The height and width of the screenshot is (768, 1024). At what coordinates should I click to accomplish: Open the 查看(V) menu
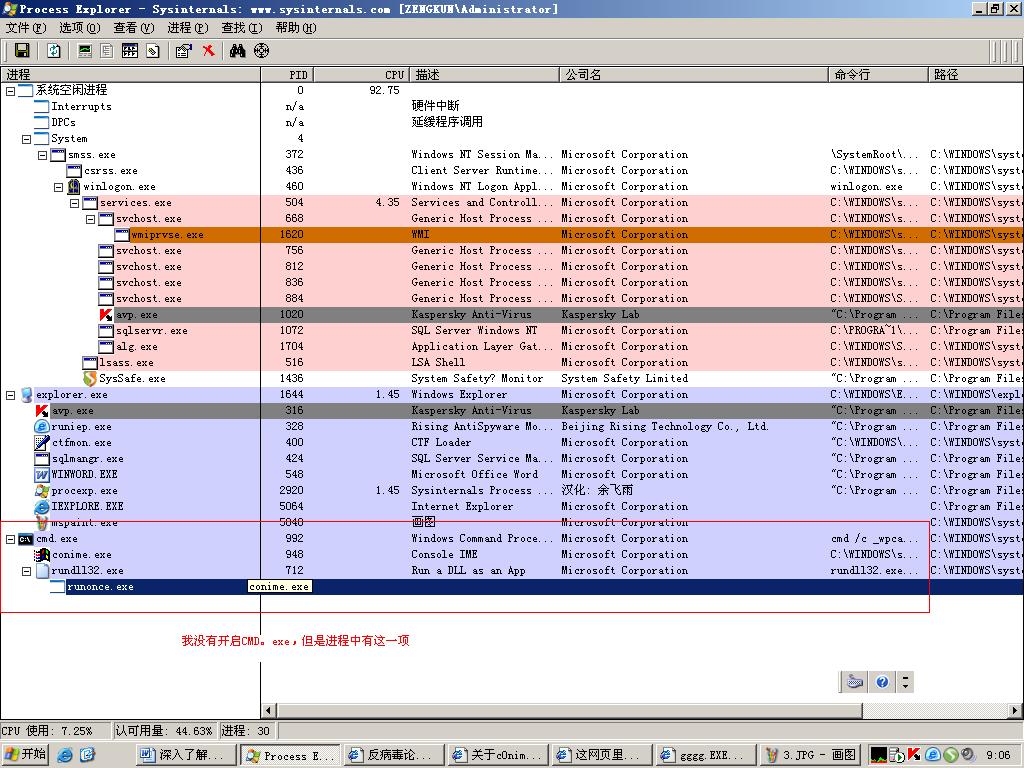tap(133, 28)
